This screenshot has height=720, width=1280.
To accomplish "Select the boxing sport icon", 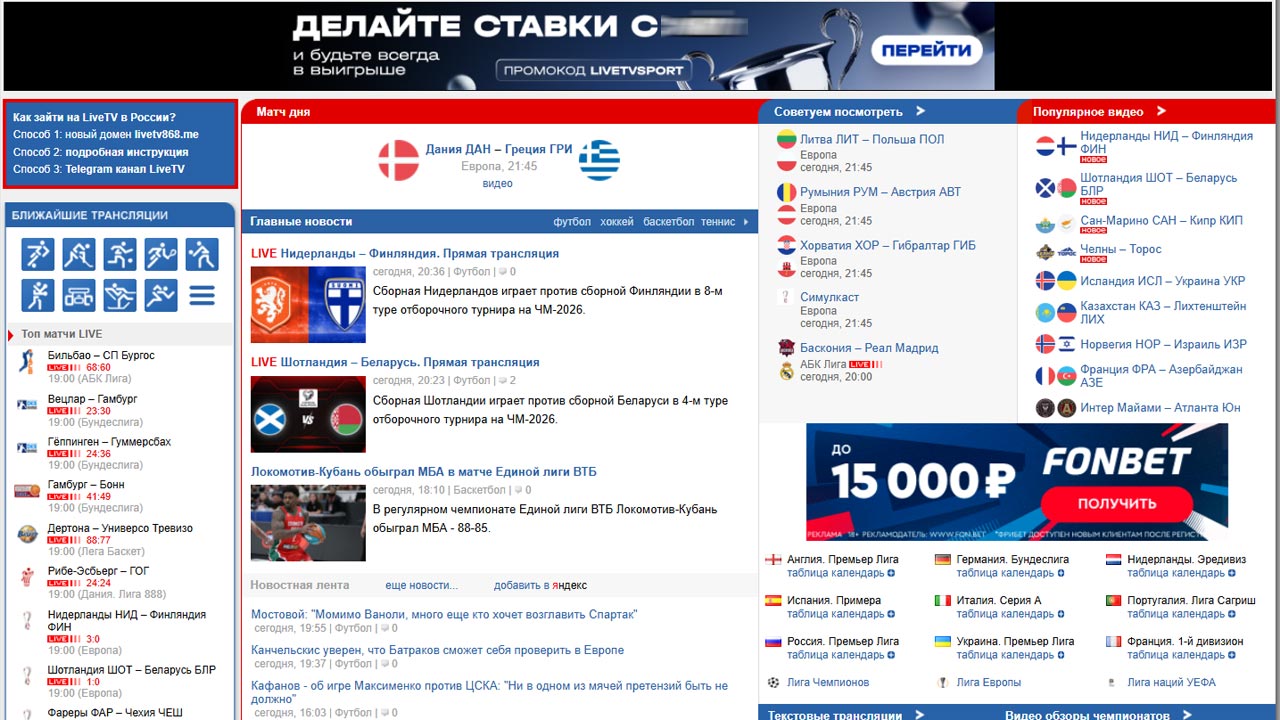I will coord(38,295).
